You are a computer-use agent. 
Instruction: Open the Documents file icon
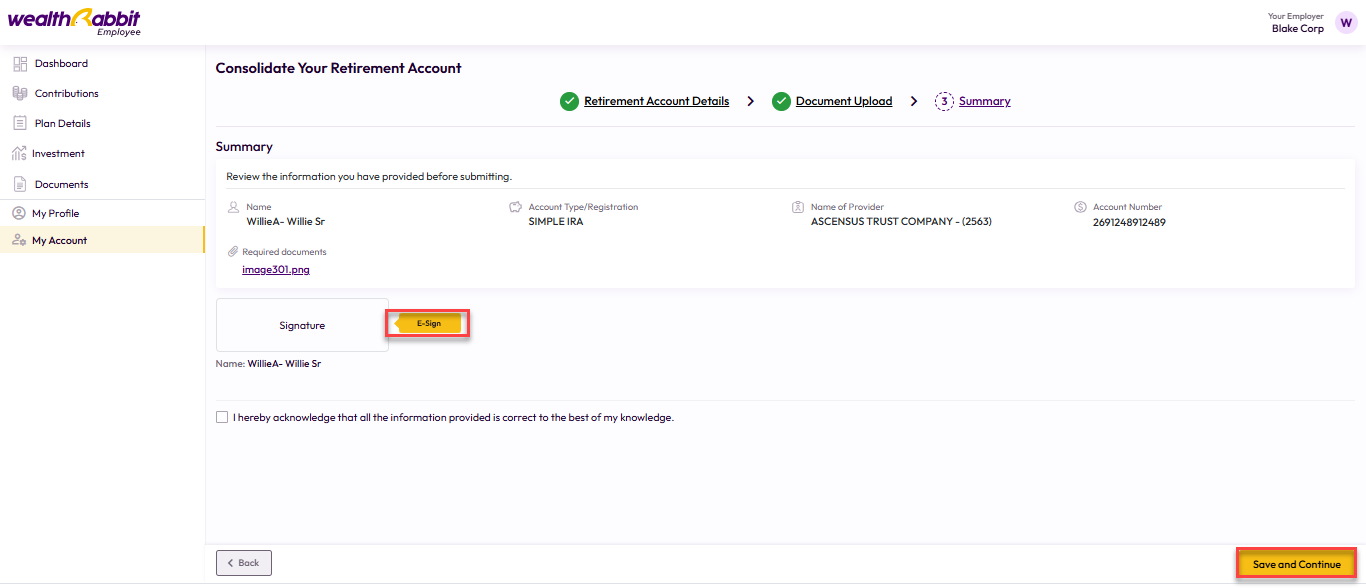[x=20, y=185]
